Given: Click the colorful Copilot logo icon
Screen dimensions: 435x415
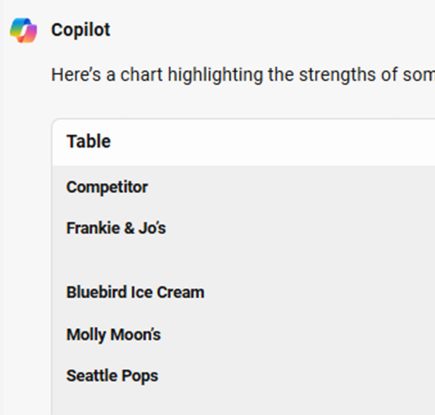Looking at the screenshot, I should (23, 30).
